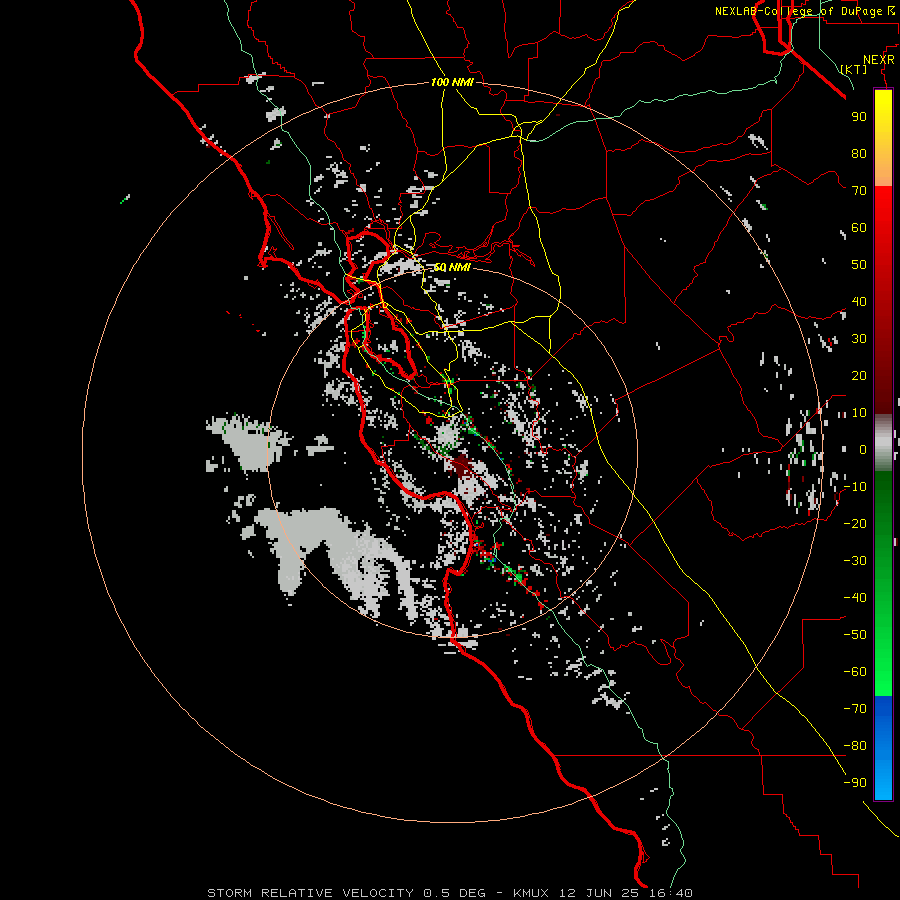Click the "100 NMI" range ring label
The image size is (900, 900).
(x=452, y=82)
